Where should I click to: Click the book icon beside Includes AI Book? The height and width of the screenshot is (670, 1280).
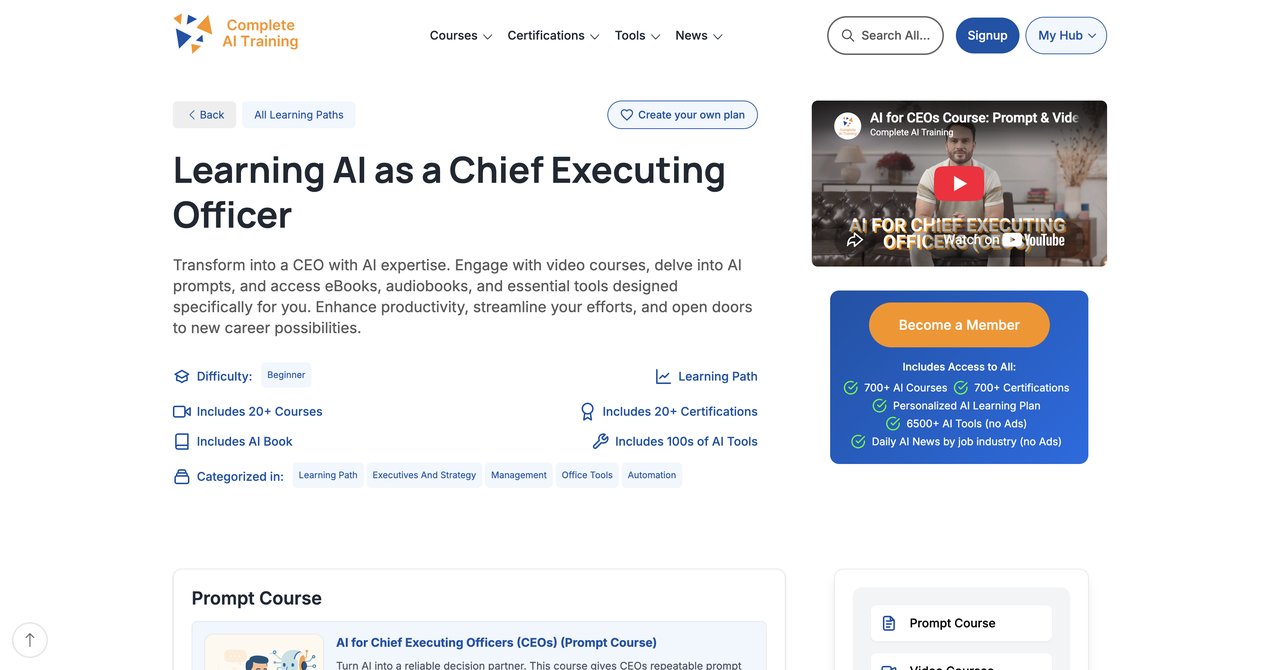tap(182, 442)
